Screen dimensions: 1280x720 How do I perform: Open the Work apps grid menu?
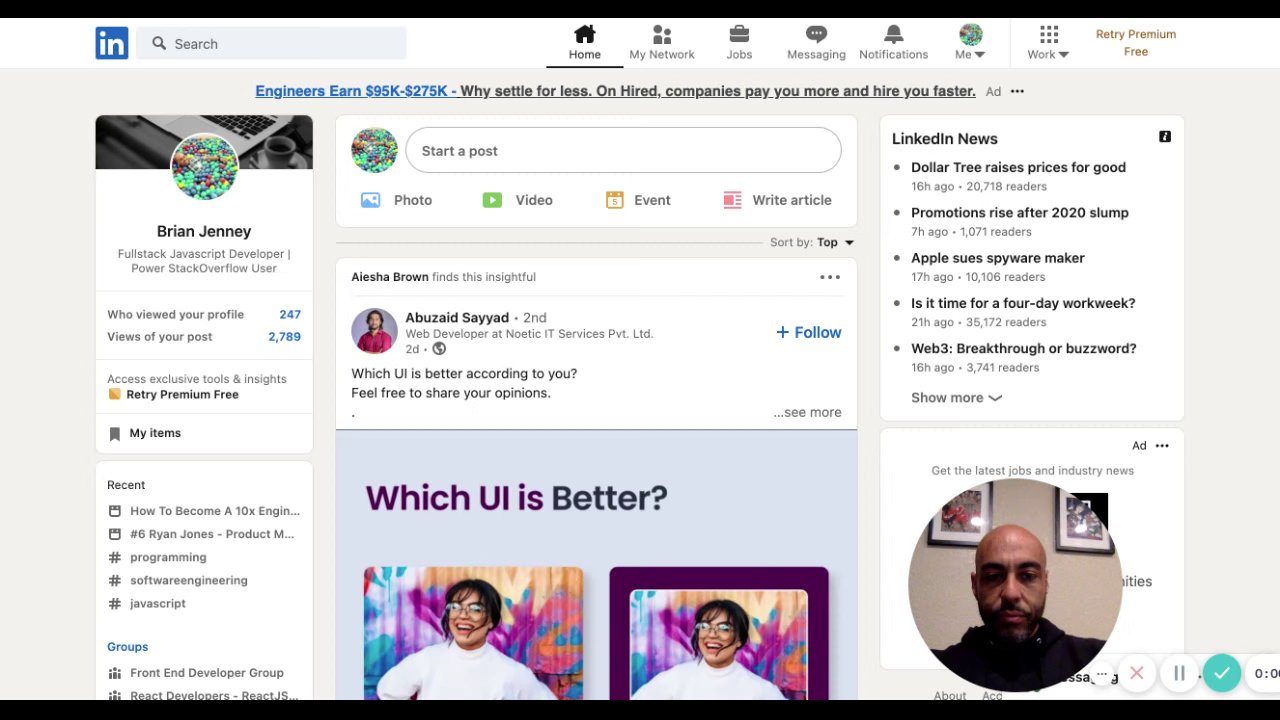pos(1048,43)
